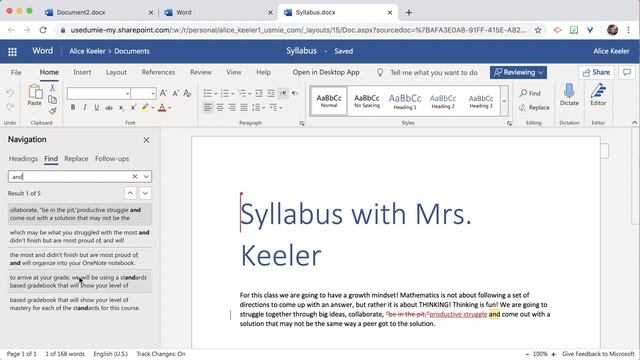Open the highlight color dropdown arrow
This screenshot has width=640, height=360.
click(153, 108)
